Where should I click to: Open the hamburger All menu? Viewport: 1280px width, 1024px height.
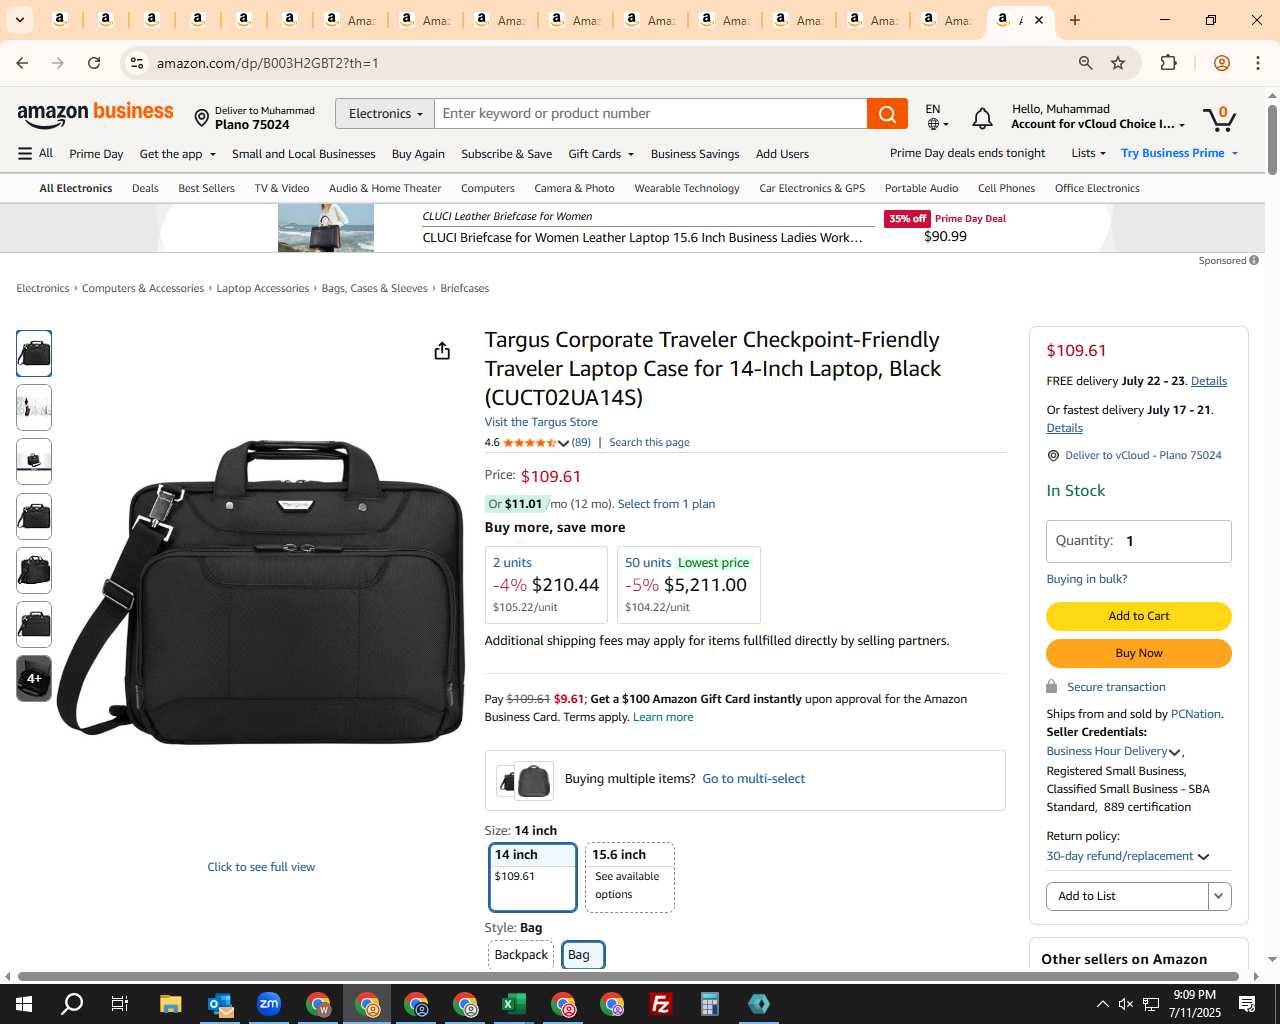(35, 153)
